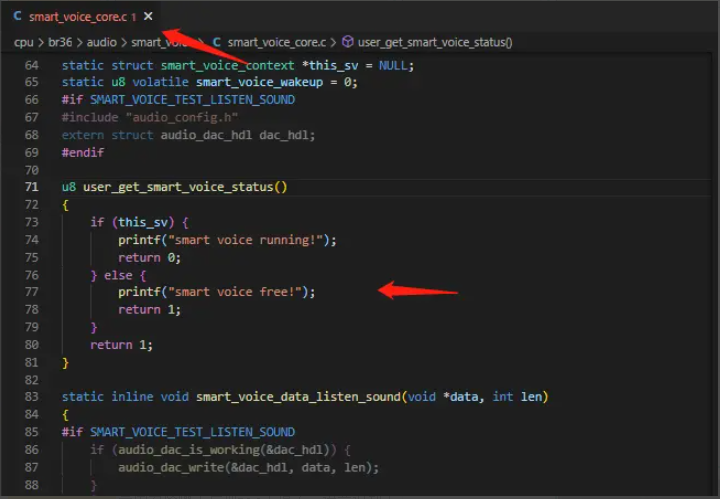Open the cpu breadcrumb folder

tap(23, 43)
